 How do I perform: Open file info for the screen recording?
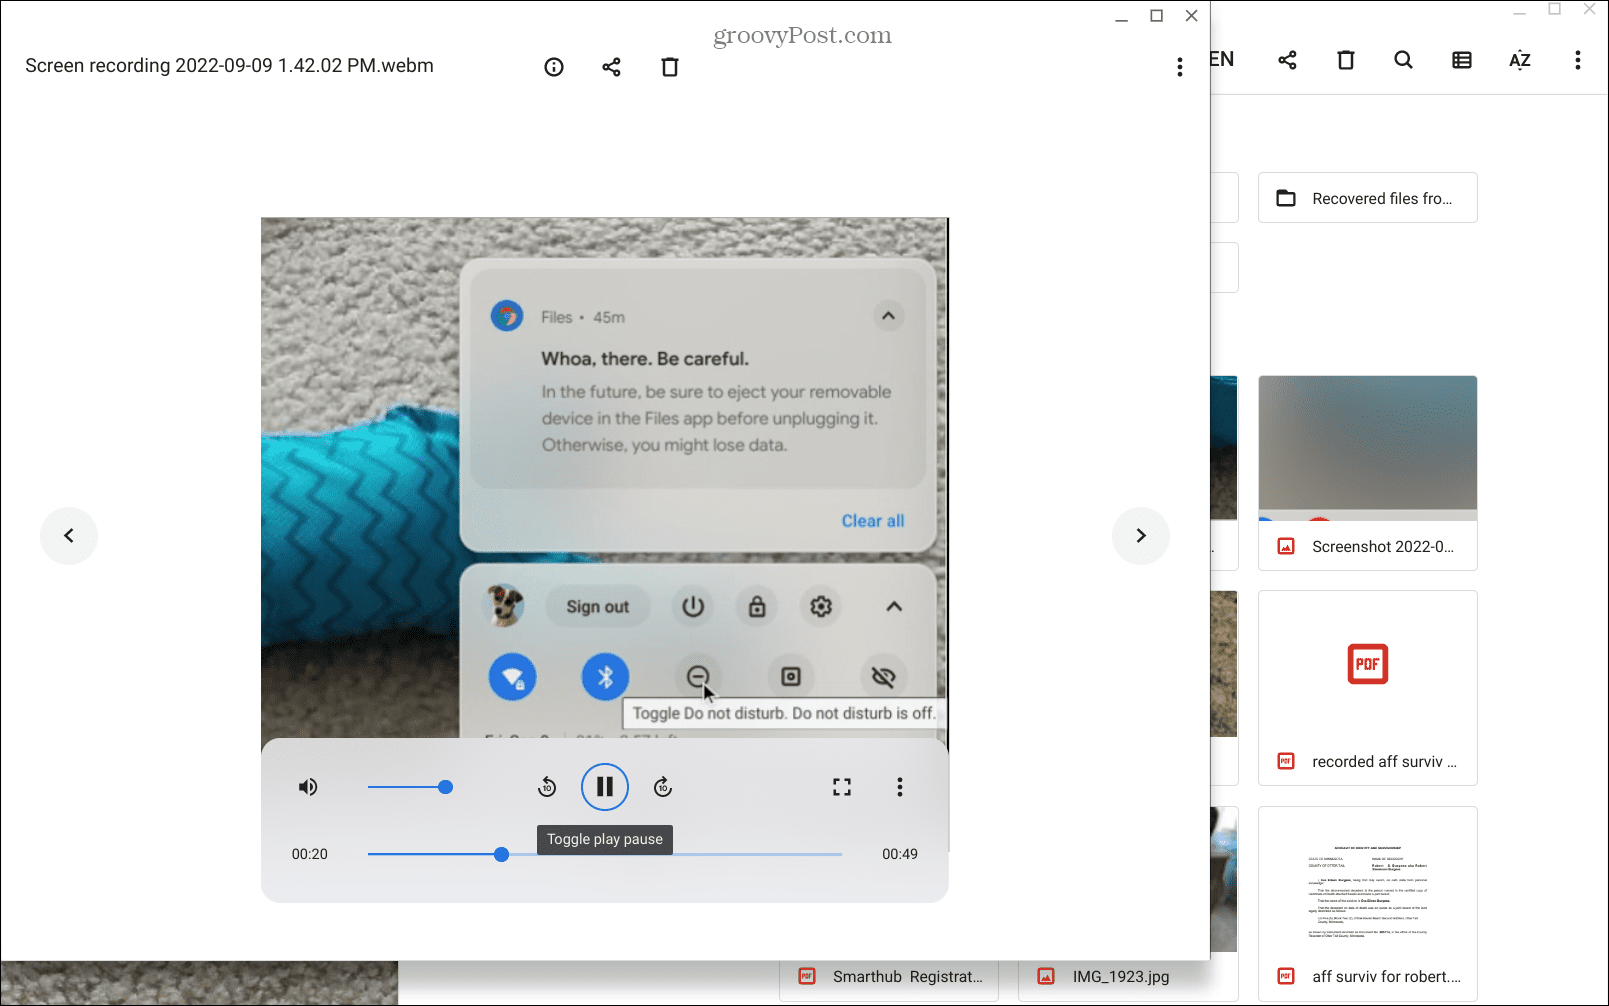(x=554, y=67)
